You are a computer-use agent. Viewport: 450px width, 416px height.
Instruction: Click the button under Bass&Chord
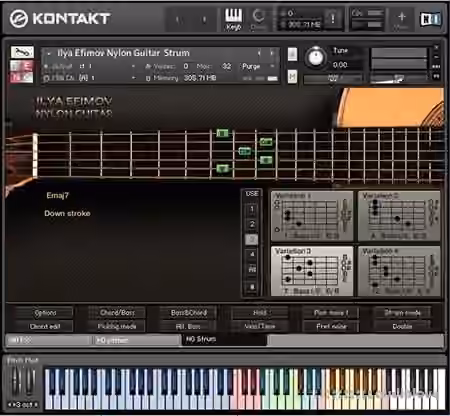coord(189,326)
